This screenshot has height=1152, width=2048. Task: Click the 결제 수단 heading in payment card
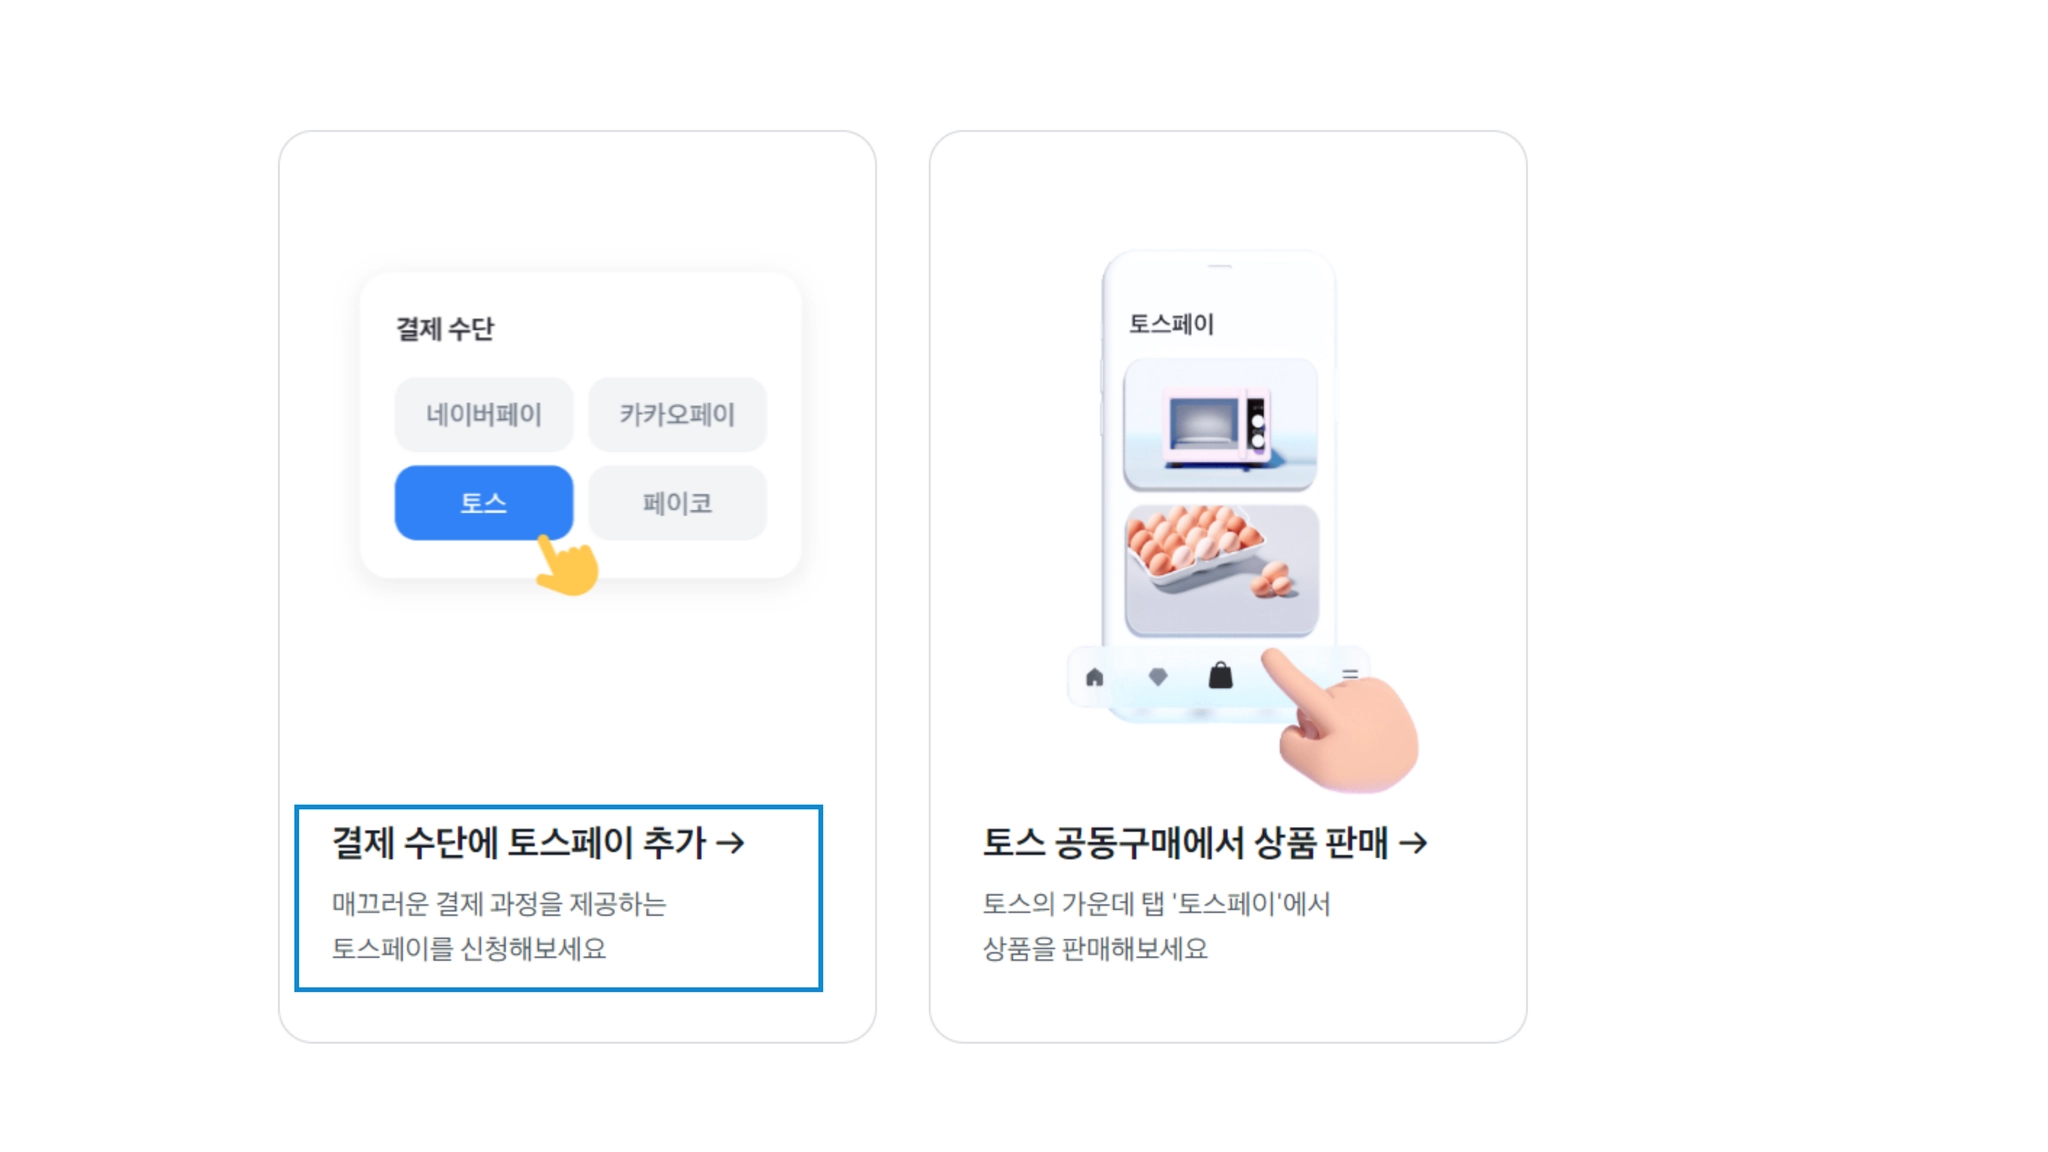[445, 329]
